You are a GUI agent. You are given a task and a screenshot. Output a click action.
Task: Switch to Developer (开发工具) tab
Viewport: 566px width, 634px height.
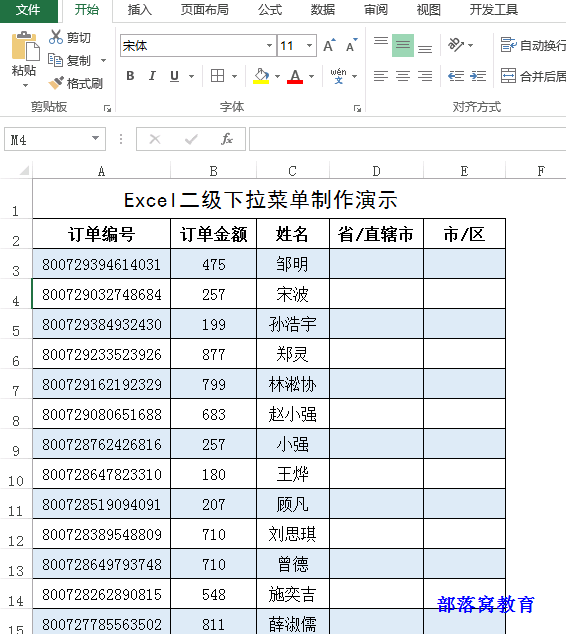coord(493,10)
